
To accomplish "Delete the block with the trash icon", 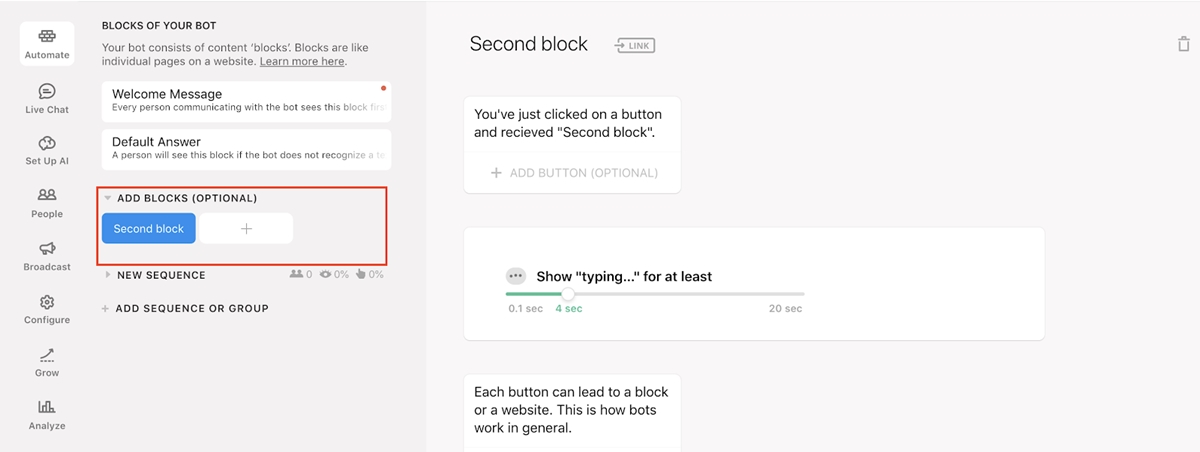I will 1184,44.
